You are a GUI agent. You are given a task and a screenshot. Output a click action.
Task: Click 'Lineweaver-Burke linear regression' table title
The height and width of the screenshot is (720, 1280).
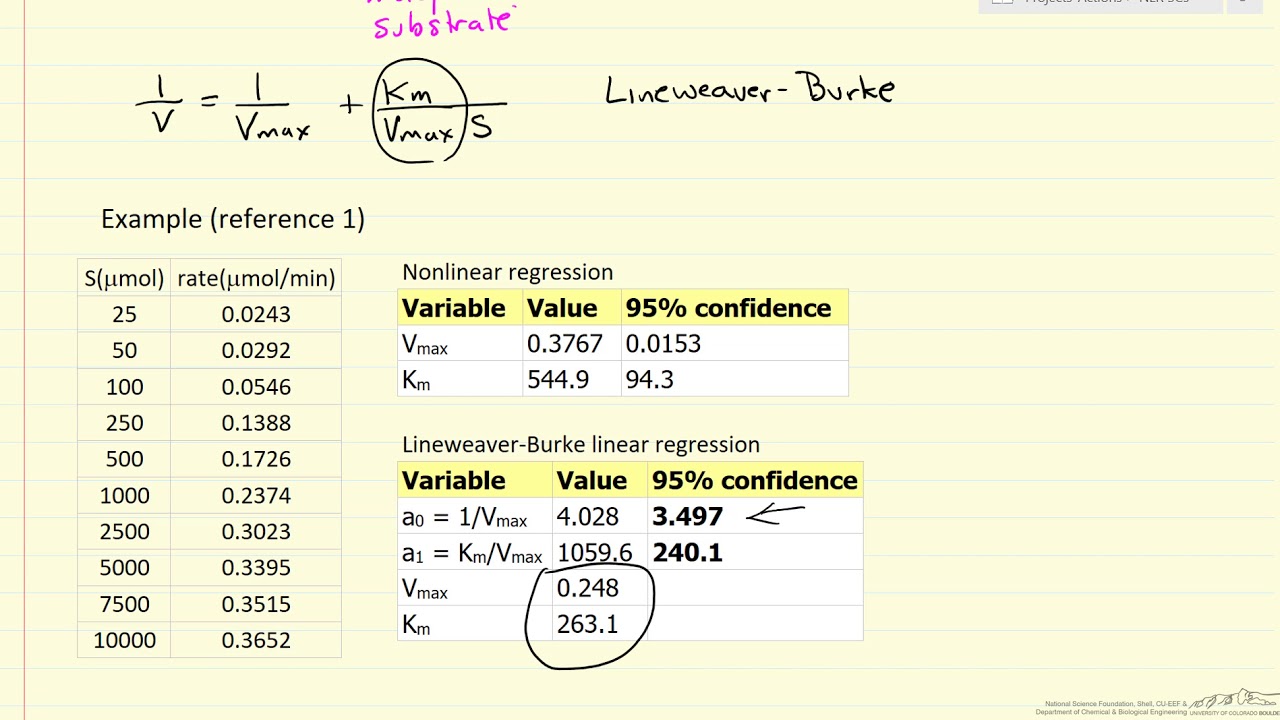click(x=581, y=445)
